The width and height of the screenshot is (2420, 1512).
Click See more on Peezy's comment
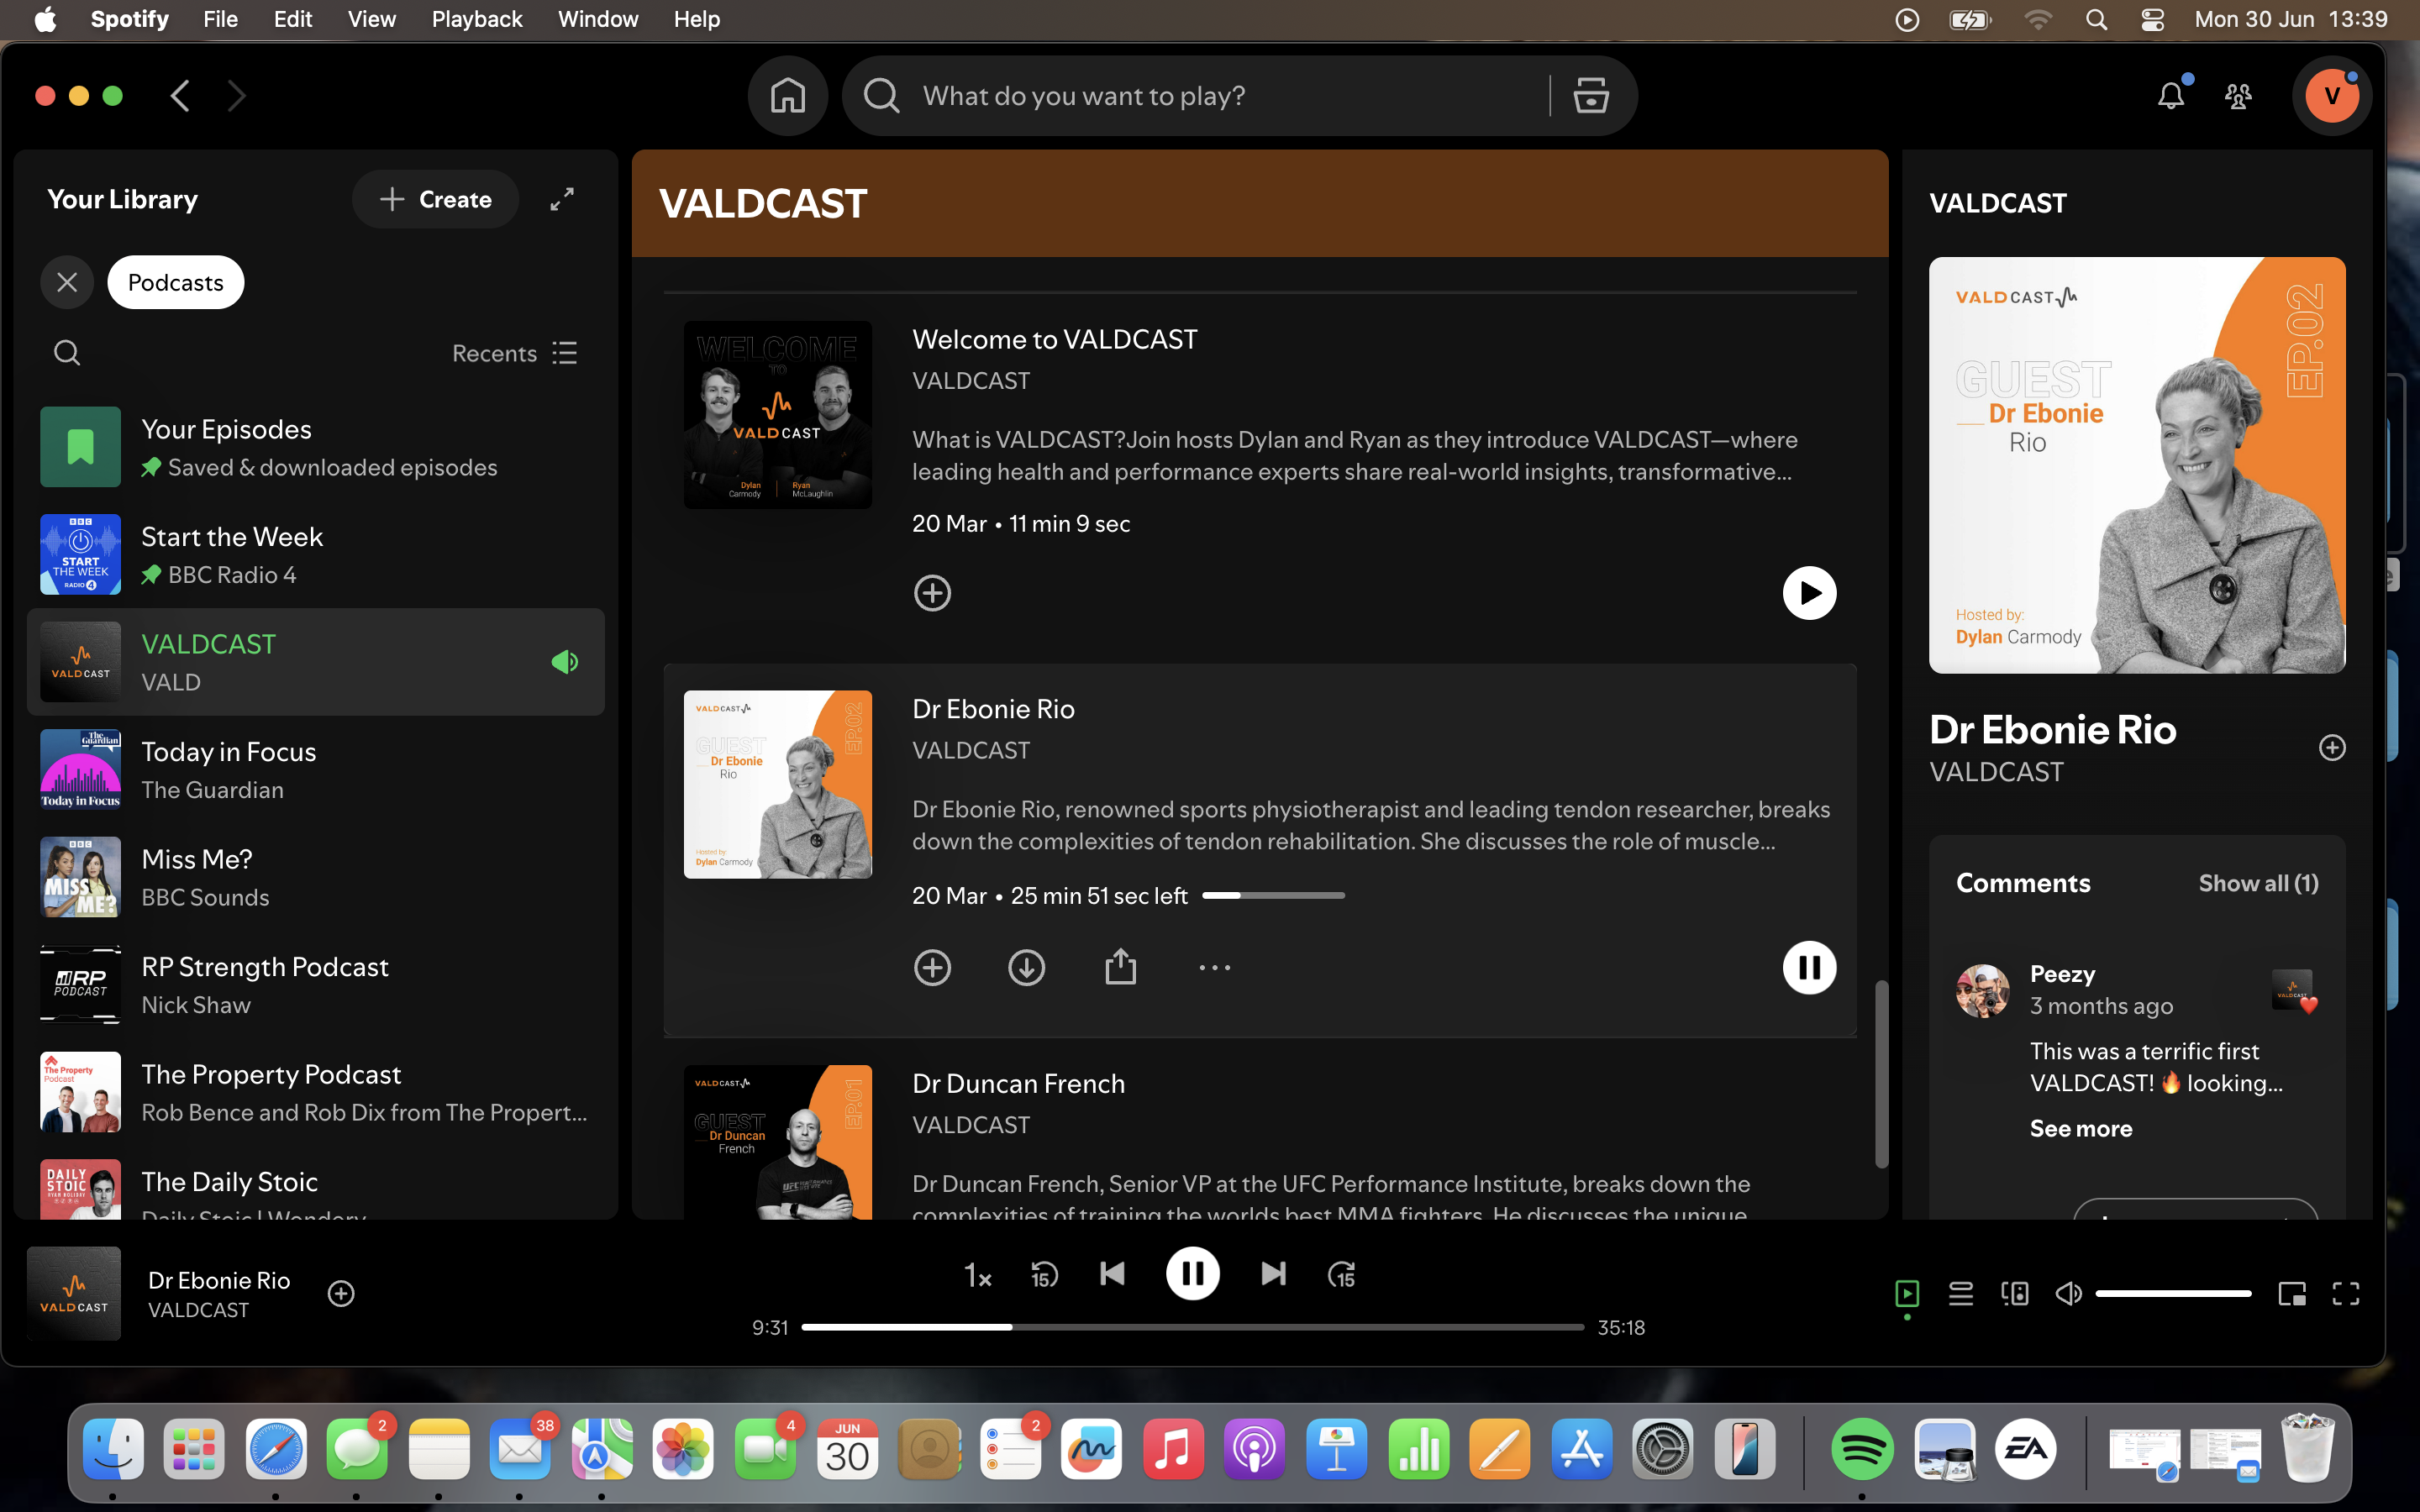pyautogui.click(x=2081, y=1128)
